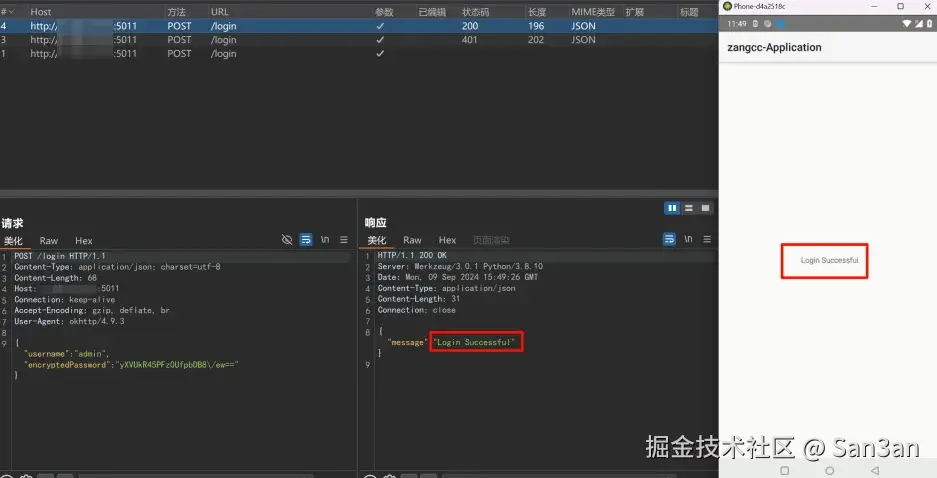This screenshot has width=937, height=478.
Task: Toggle \n newline display in response panel
Action: point(688,239)
